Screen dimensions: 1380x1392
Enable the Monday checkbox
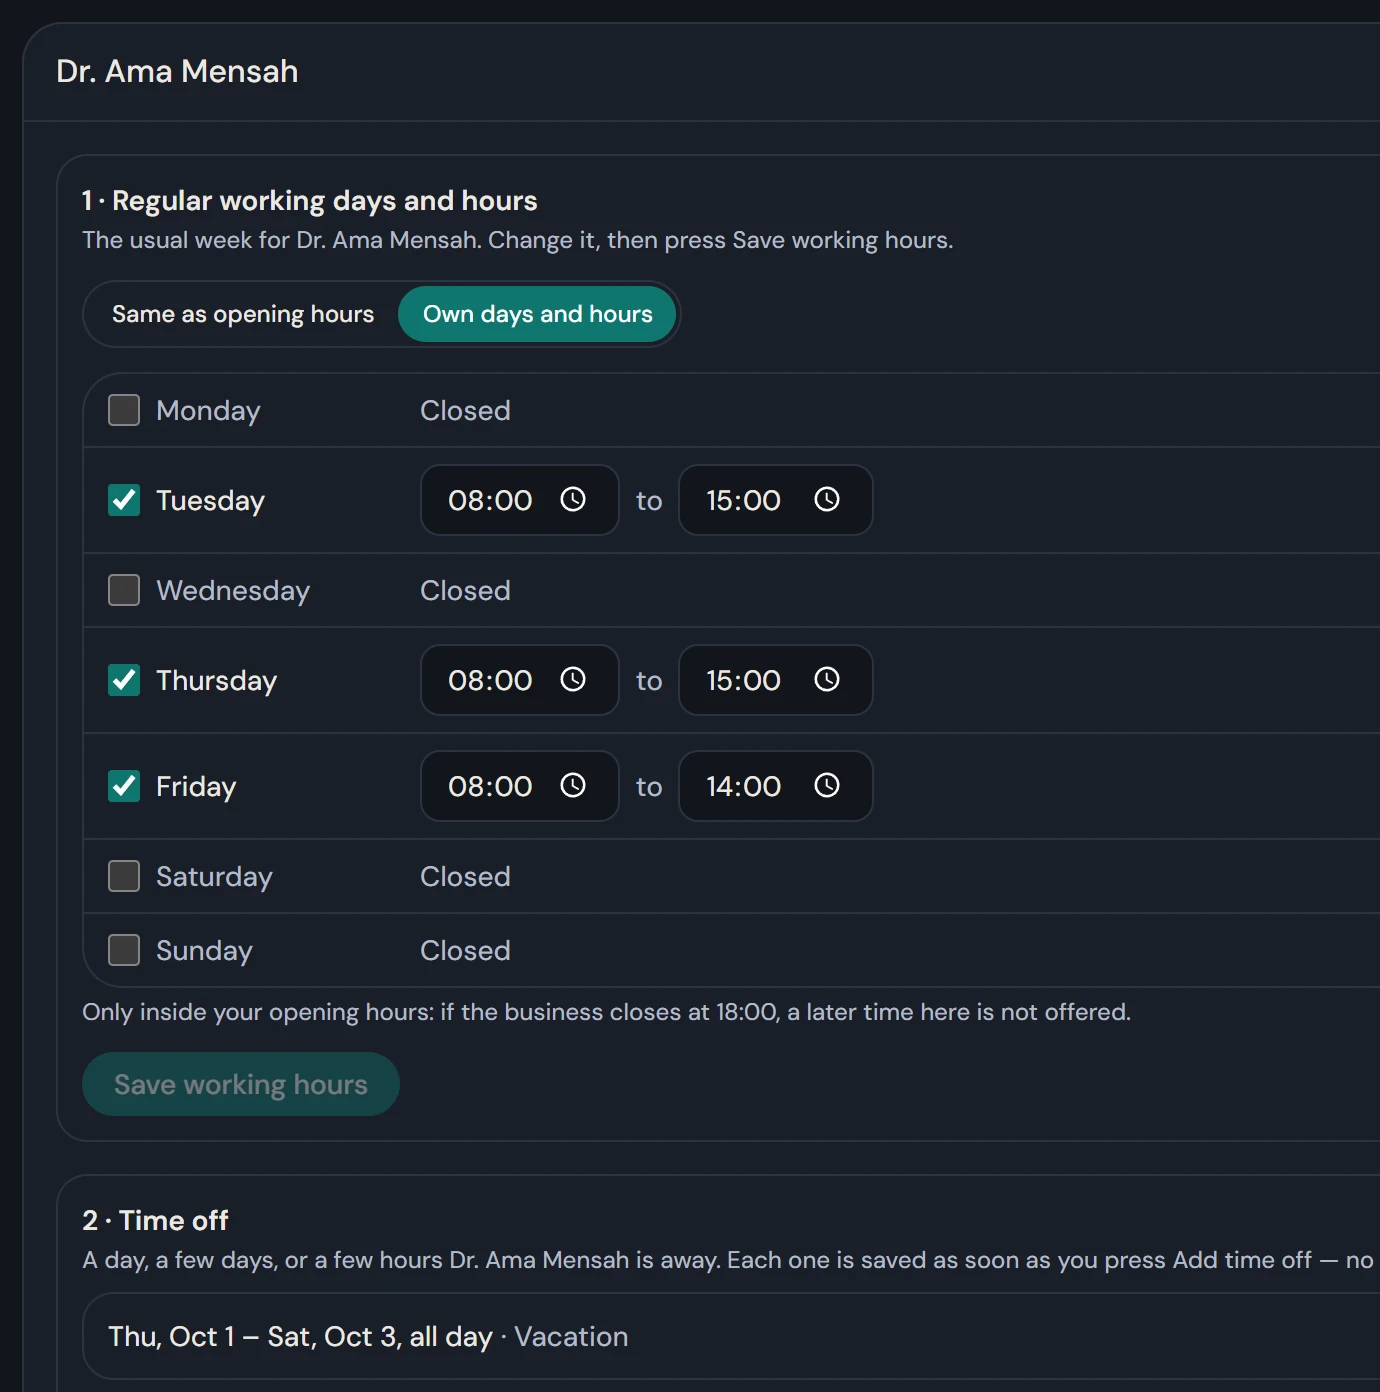tap(124, 410)
